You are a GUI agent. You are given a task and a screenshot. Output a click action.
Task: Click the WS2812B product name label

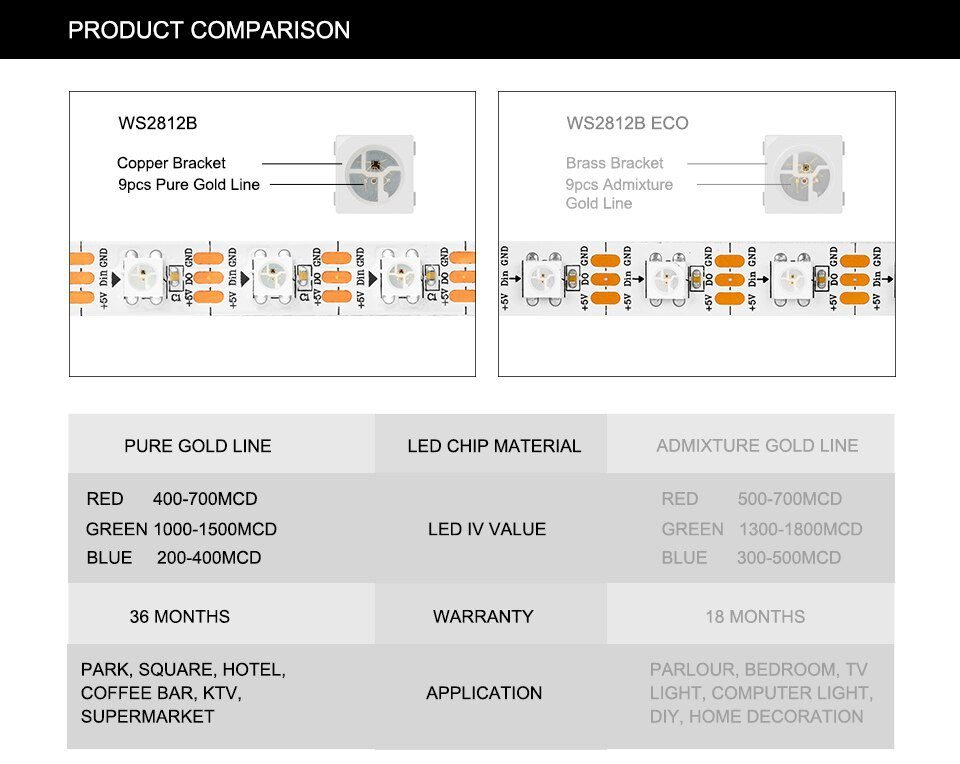click(x=158, y=124)
